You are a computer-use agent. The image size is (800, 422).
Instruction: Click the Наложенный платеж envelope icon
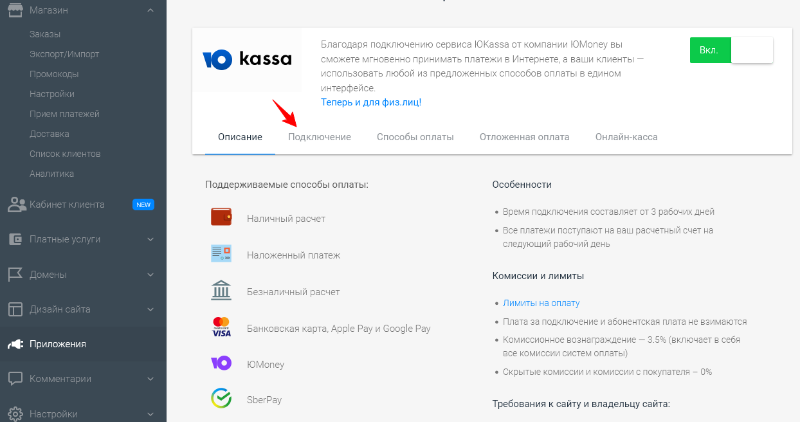(x=221, y=254)
